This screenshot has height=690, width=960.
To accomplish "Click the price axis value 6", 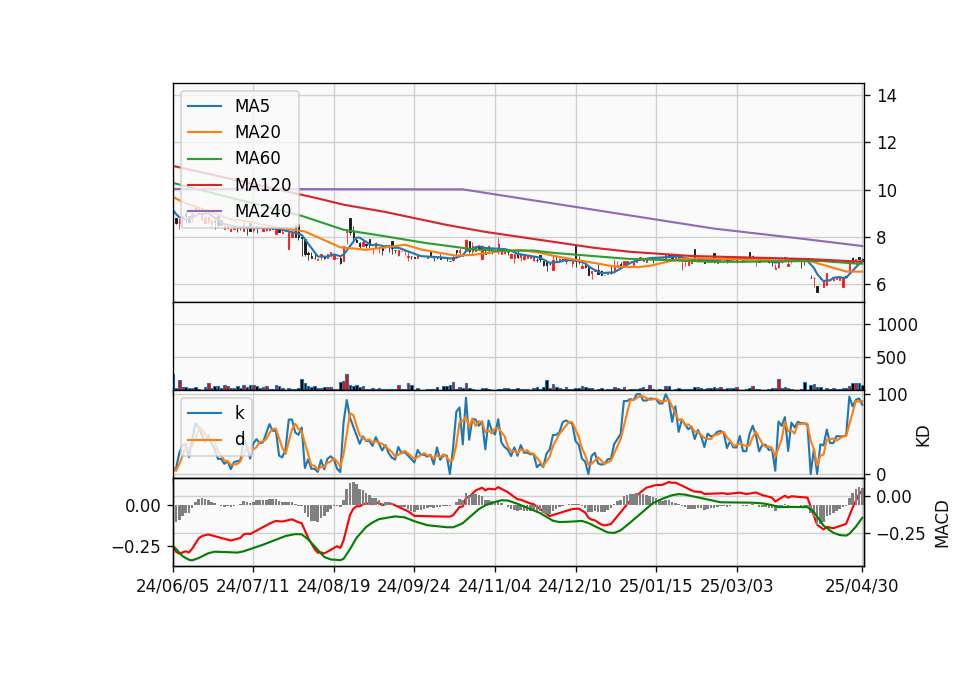I will point(882,285).
